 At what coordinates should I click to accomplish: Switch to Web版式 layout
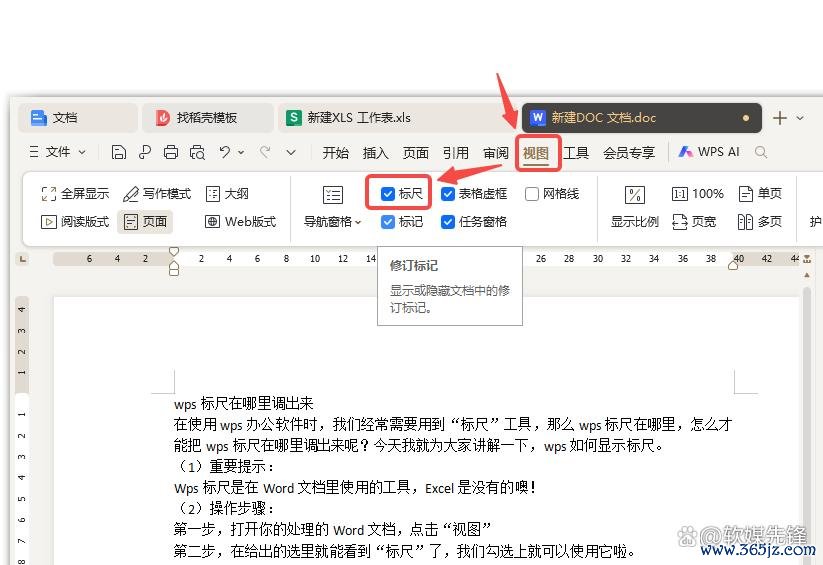coord(240,222)
